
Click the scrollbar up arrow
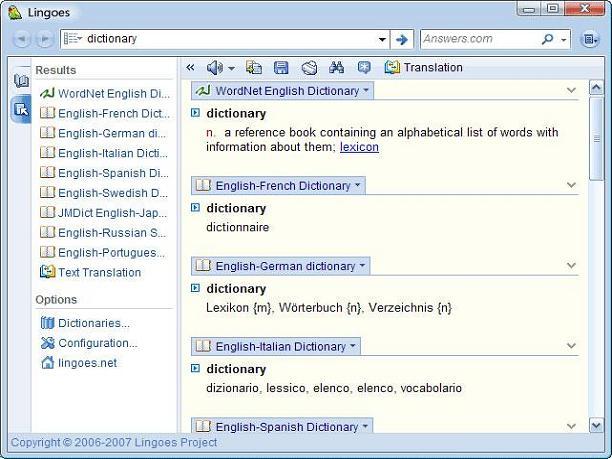(x=596, y=88)
